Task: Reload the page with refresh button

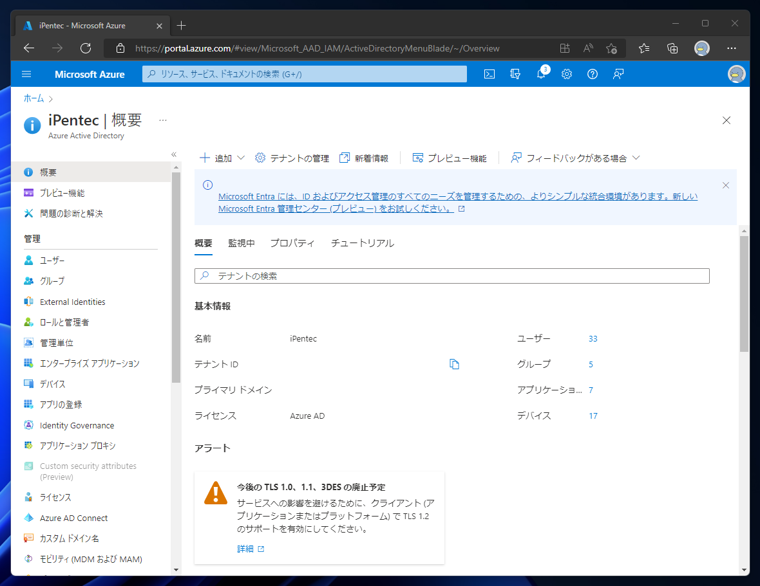Action: pos(86,48)
